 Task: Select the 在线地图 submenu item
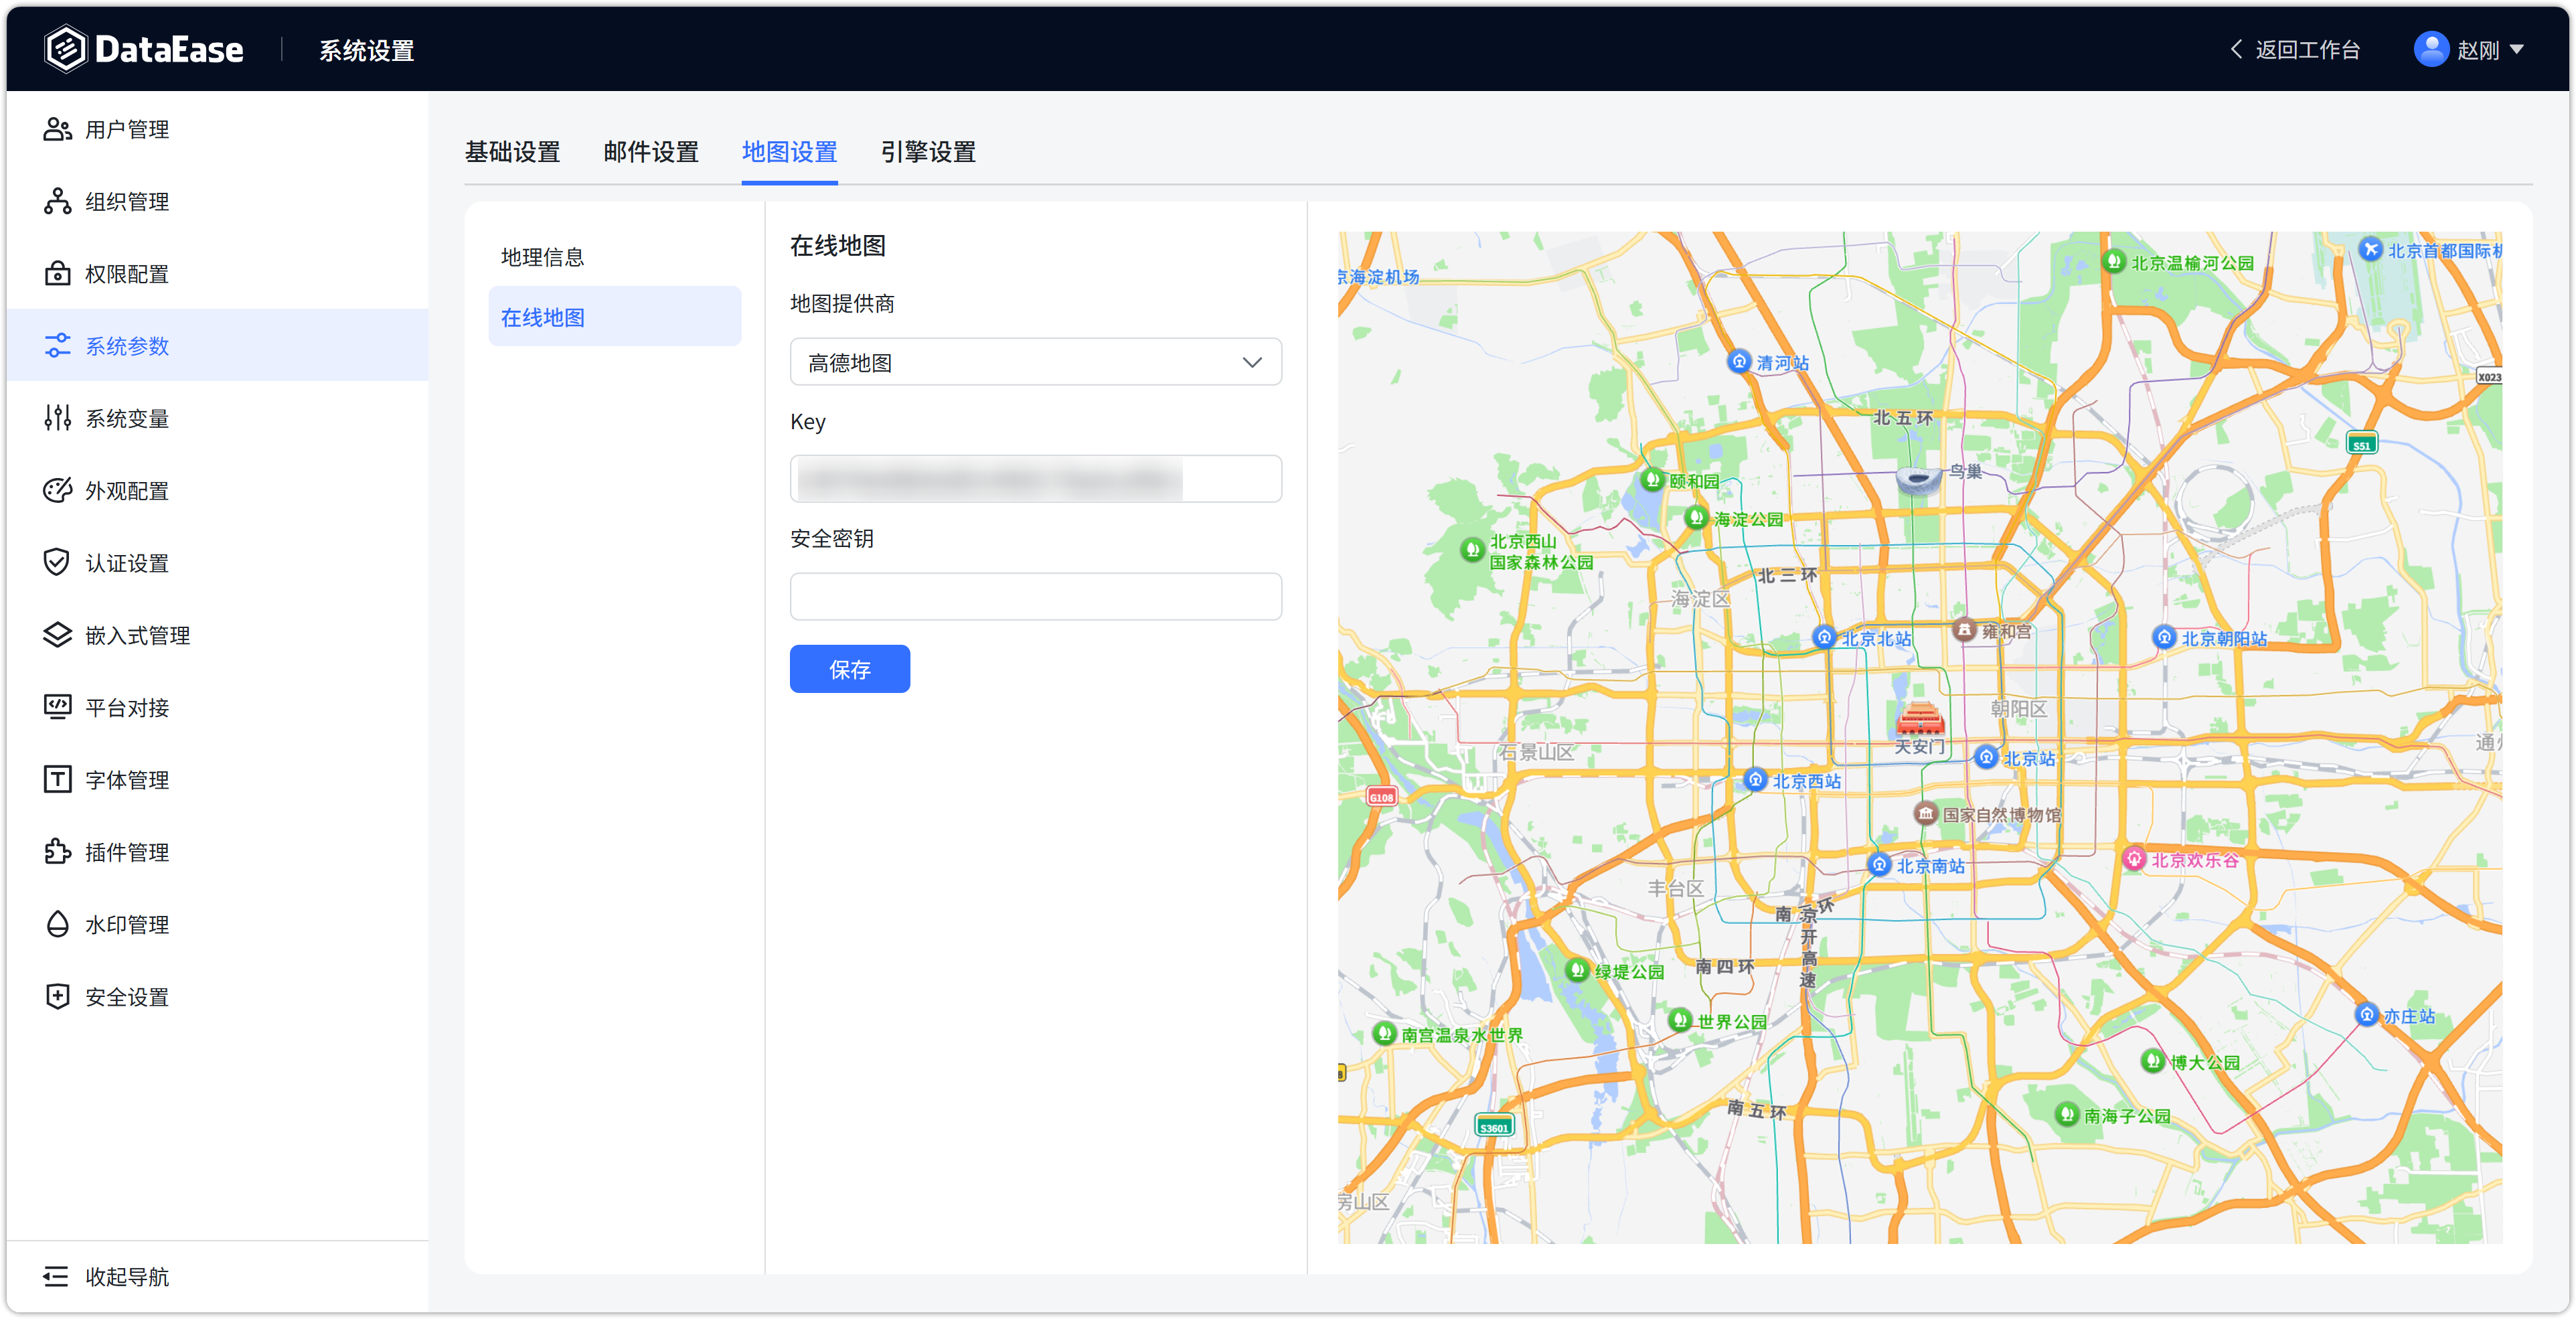coord(615,317)
